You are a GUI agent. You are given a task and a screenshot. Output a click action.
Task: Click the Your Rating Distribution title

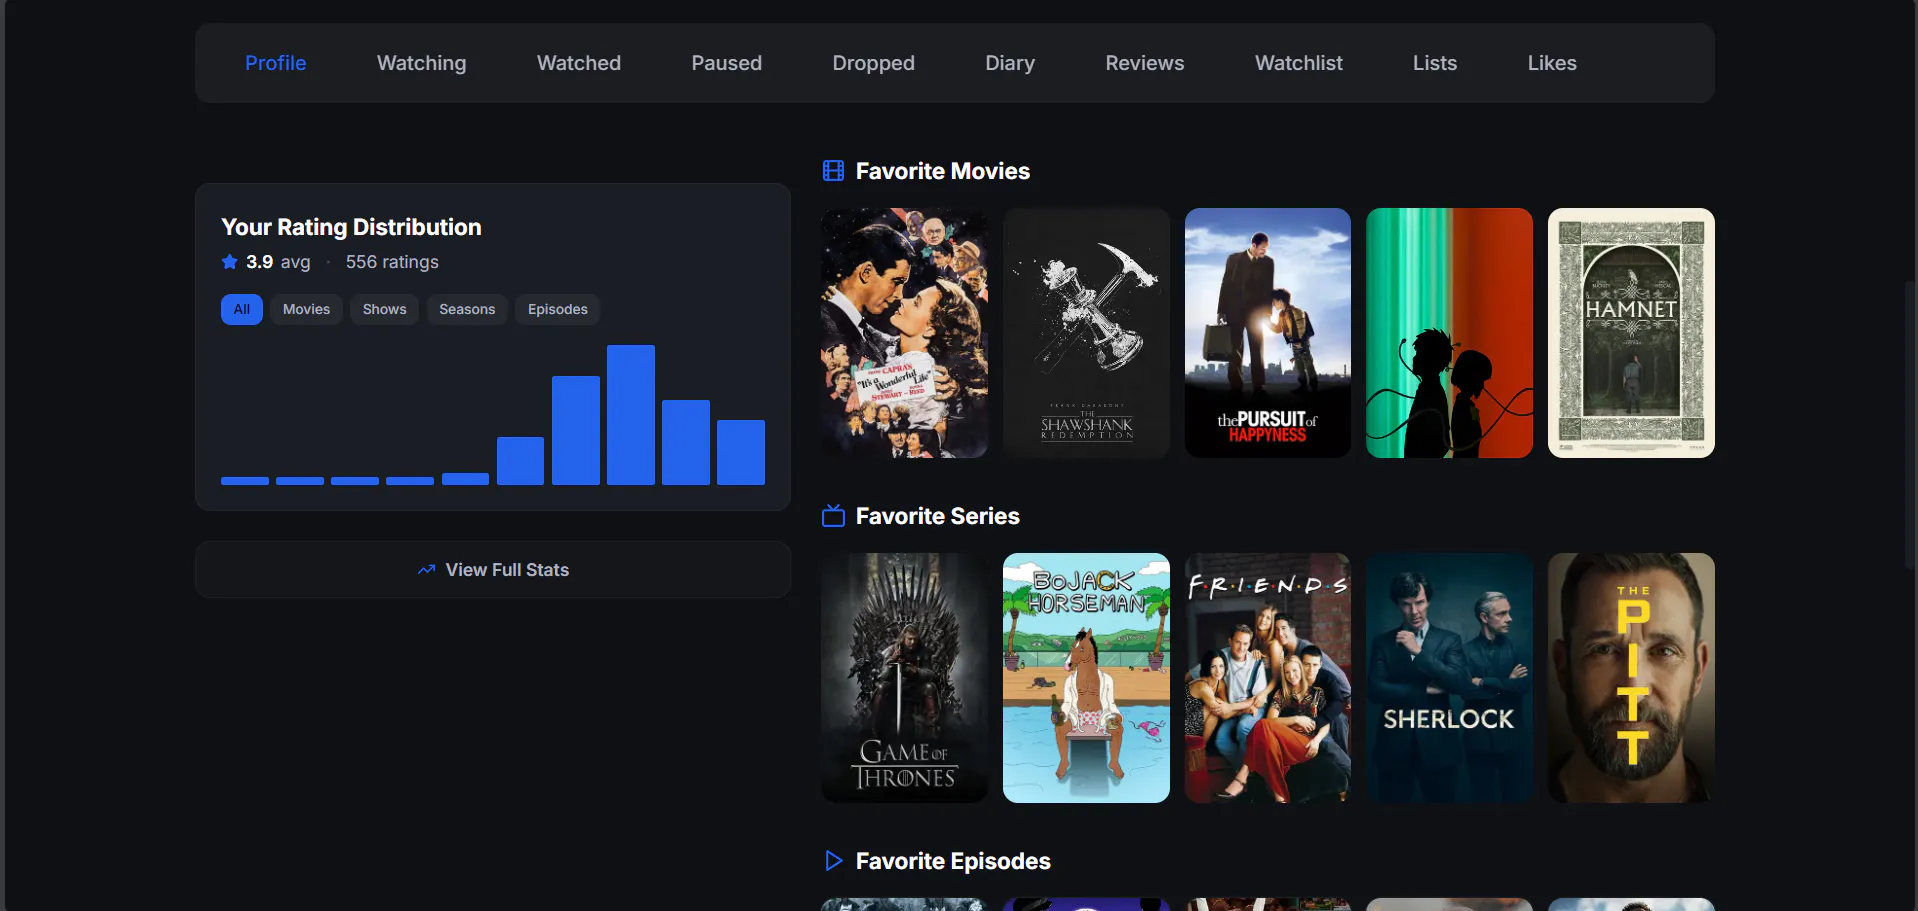click(351, 227)
